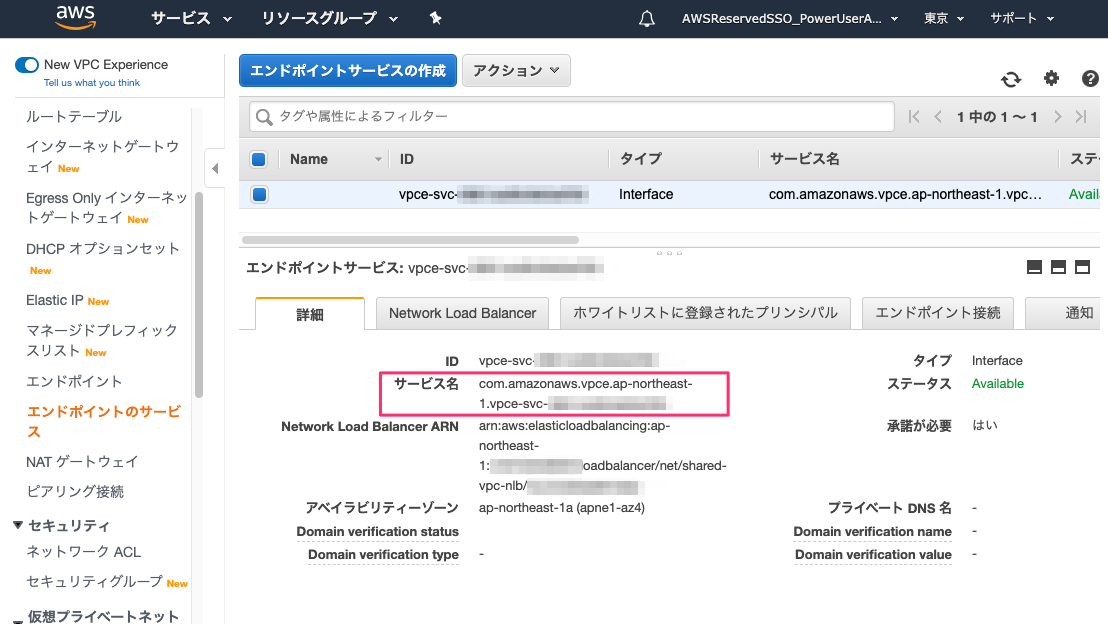Open エンドポイントのサービス in sidebar
Screen dimensions: 1108x629
[104, 421]
